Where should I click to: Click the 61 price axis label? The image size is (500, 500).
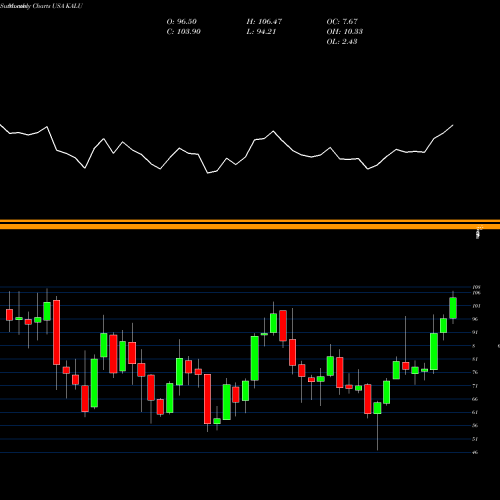click(x=476, y=412)
